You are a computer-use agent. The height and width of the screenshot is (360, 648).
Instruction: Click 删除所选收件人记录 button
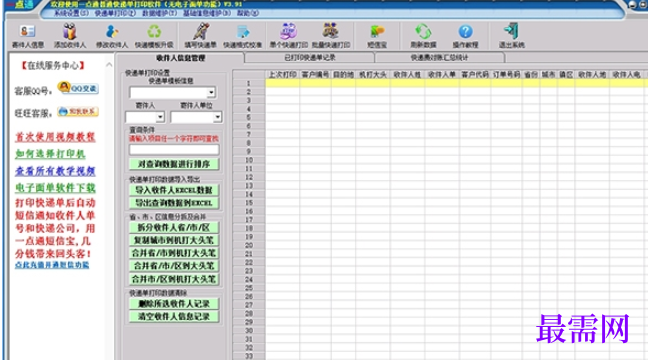pyautogui.click(x=174, y=304)
